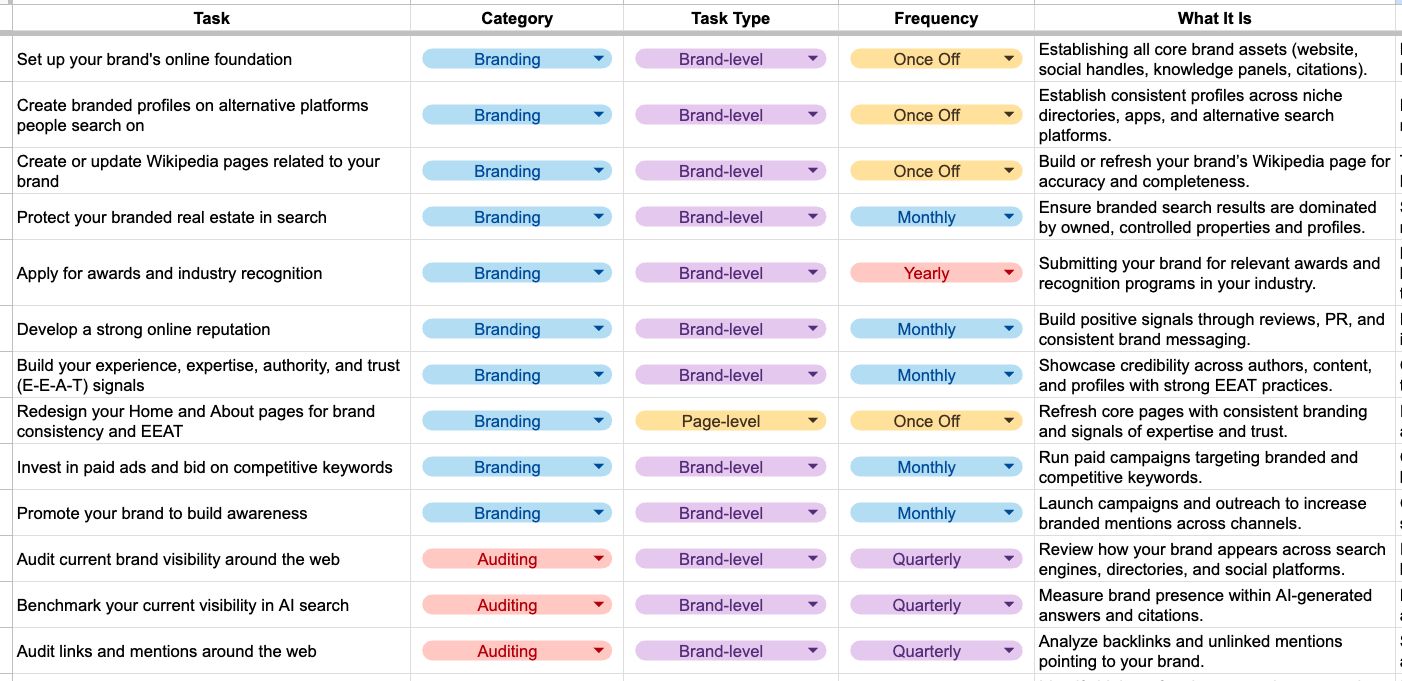Open Once Off dropdown for Wikedia pages row
Screen dimensions: 1402x681
[1009, 171]
